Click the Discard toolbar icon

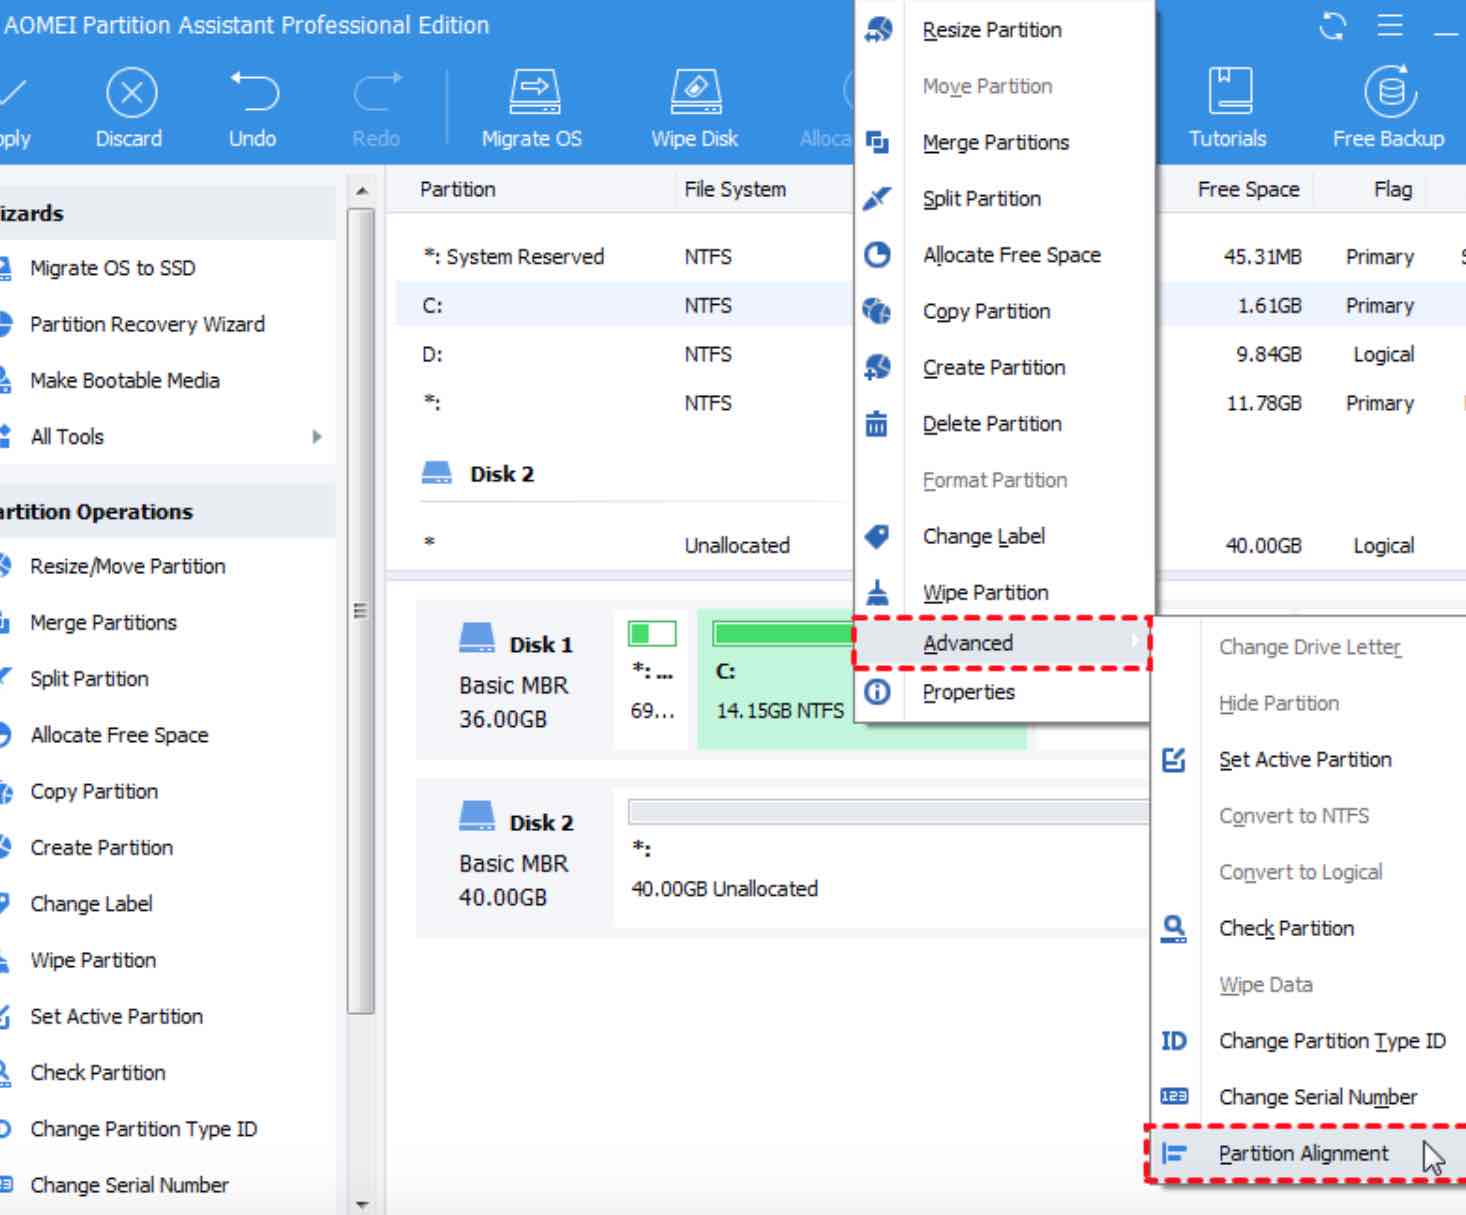[131, 93]
